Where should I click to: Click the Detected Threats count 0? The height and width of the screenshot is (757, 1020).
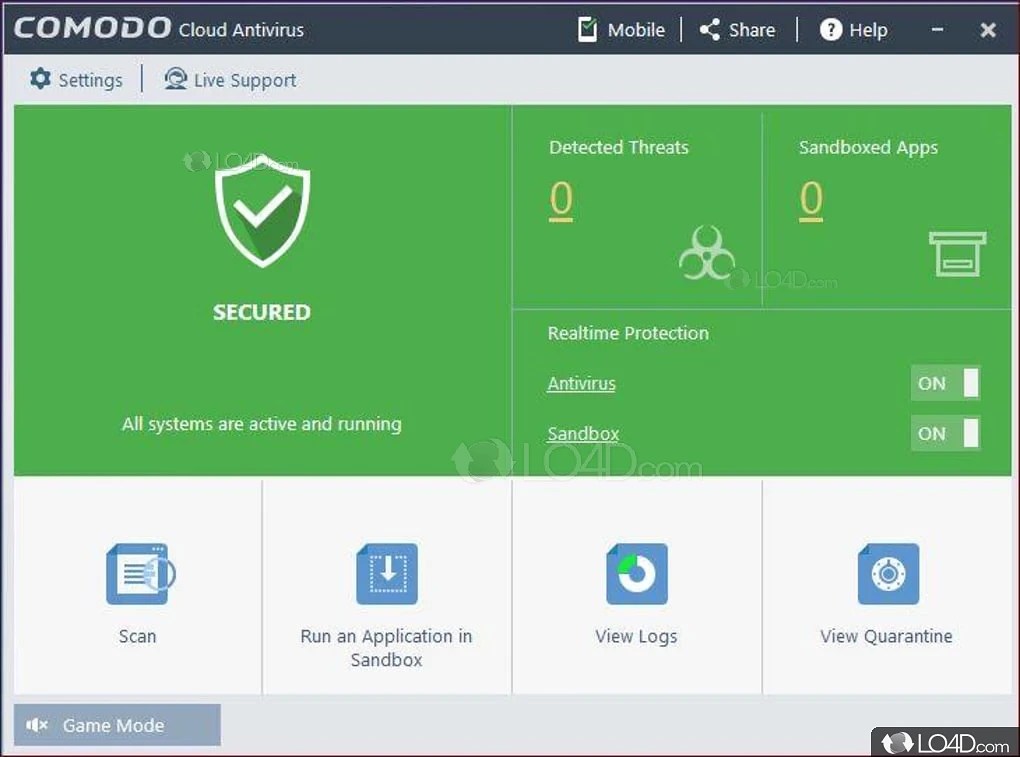[561, 200]
